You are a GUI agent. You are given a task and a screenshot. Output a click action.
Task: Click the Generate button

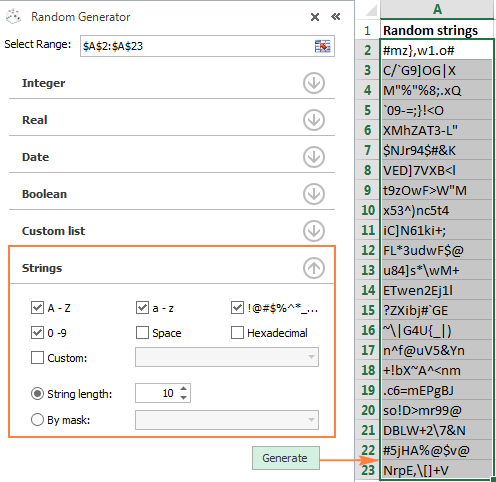point(286,458)
